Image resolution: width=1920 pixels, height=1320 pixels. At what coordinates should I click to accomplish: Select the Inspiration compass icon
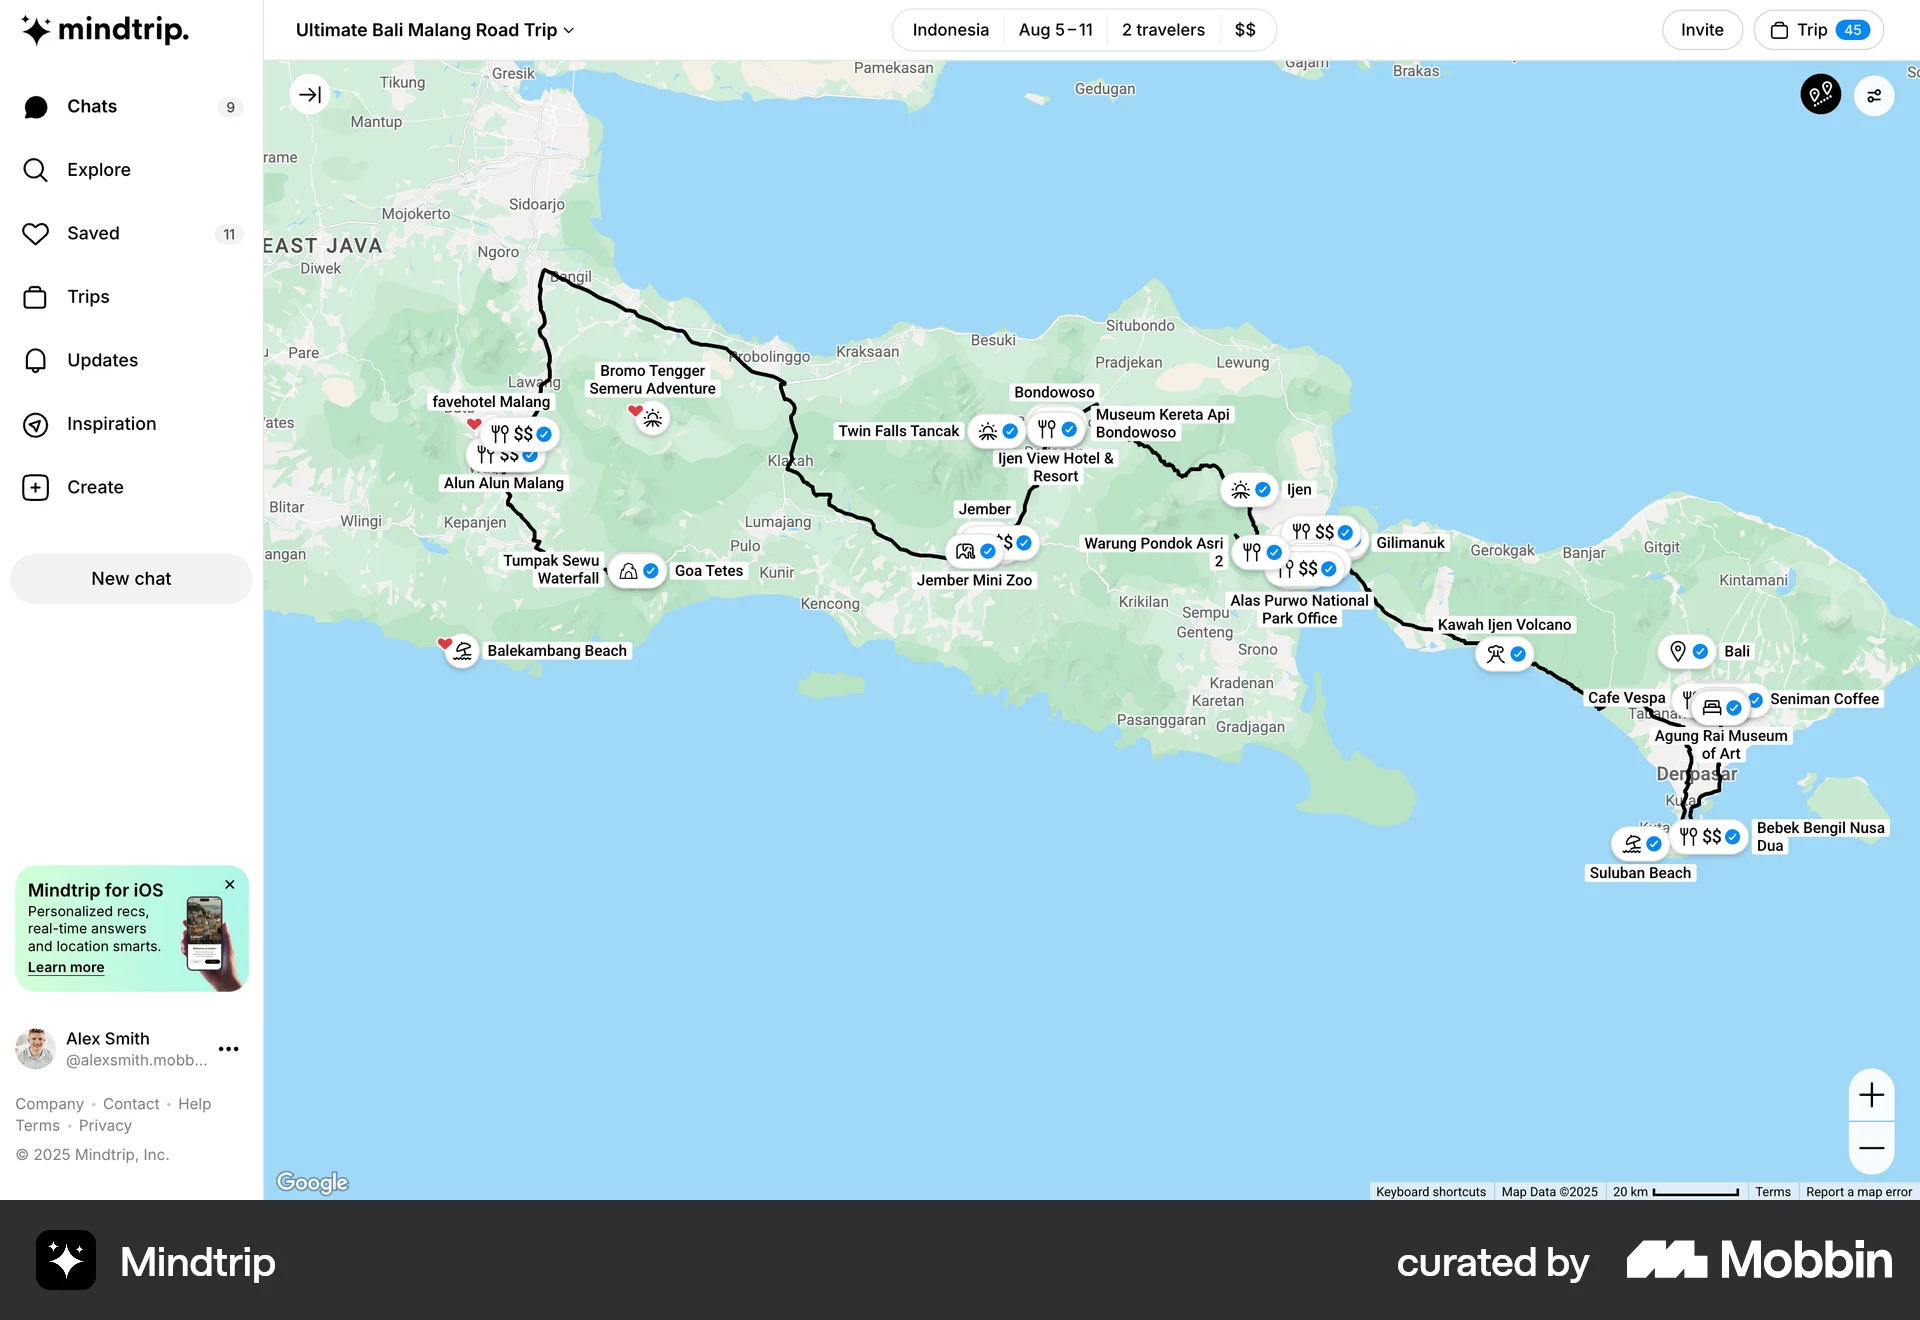[36, 424]
